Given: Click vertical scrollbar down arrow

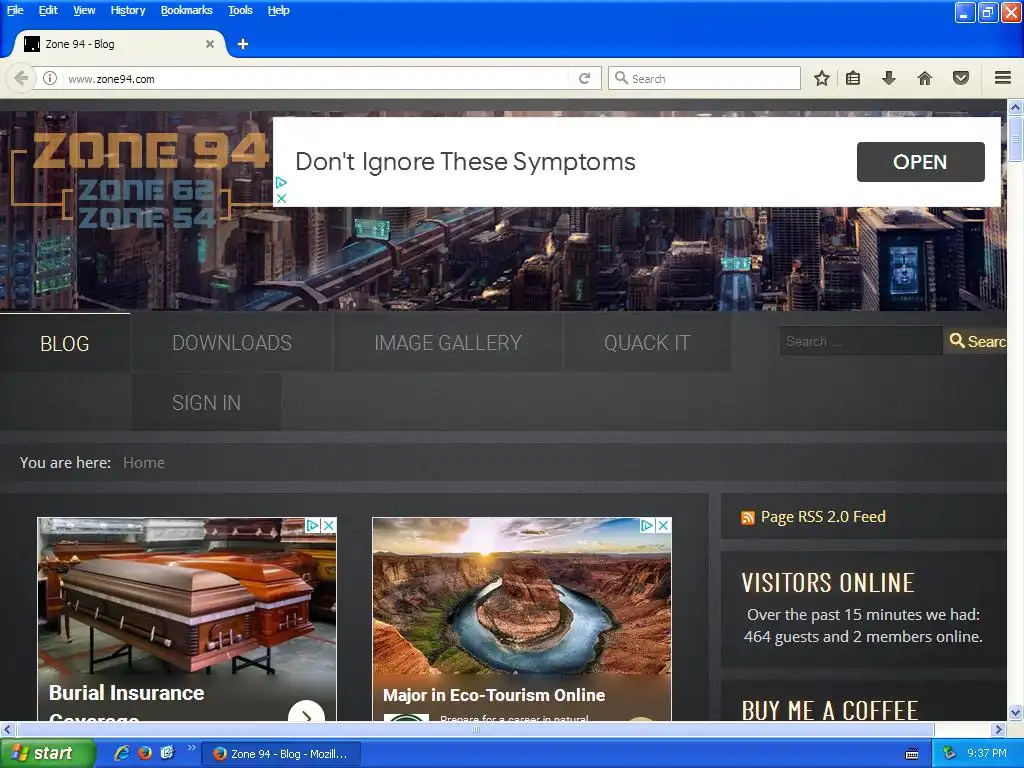Looking at the screenshot, I should [x=1015, y=712].
